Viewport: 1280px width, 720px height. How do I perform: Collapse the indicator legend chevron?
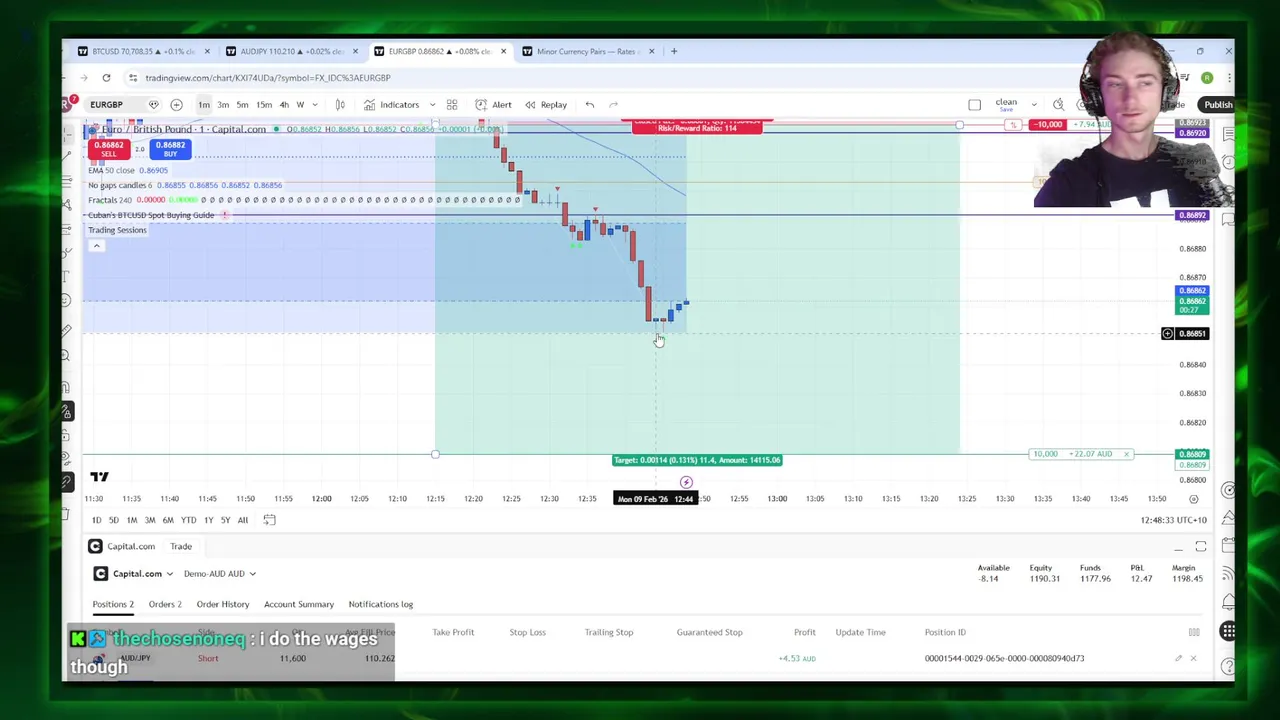[97, 246]
